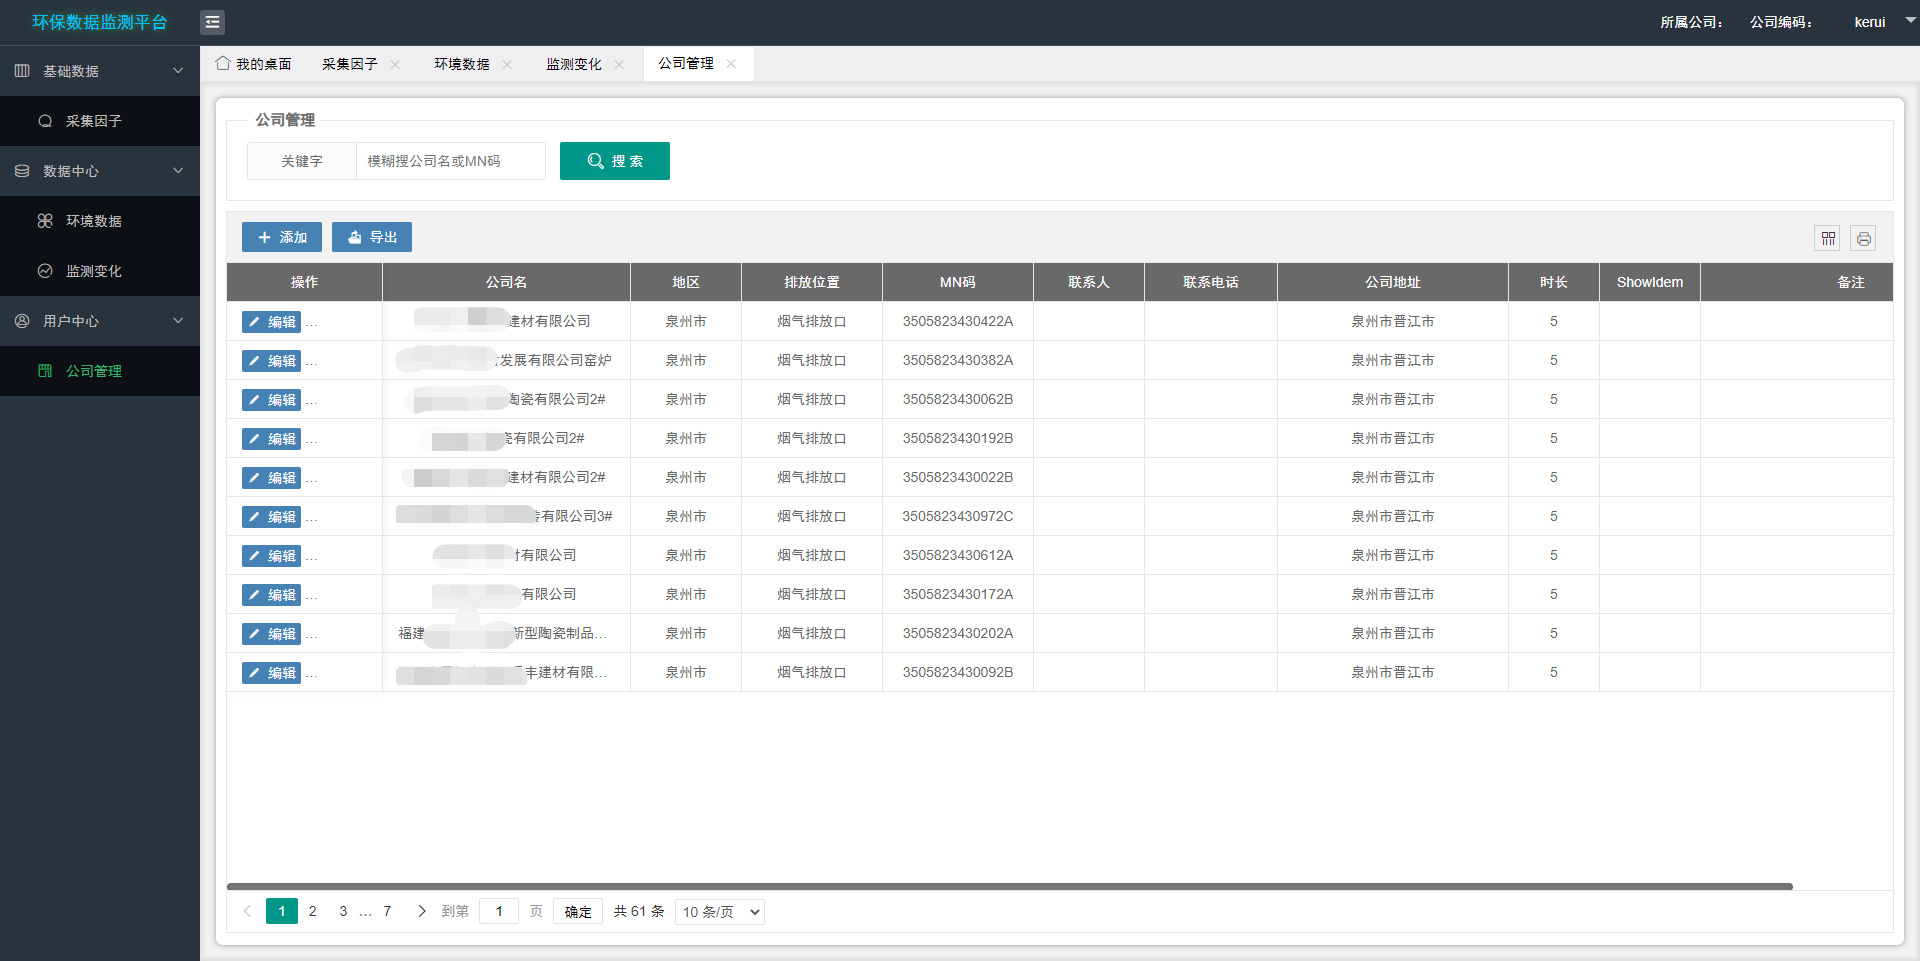Open the kerui user dropdown

1882,22
